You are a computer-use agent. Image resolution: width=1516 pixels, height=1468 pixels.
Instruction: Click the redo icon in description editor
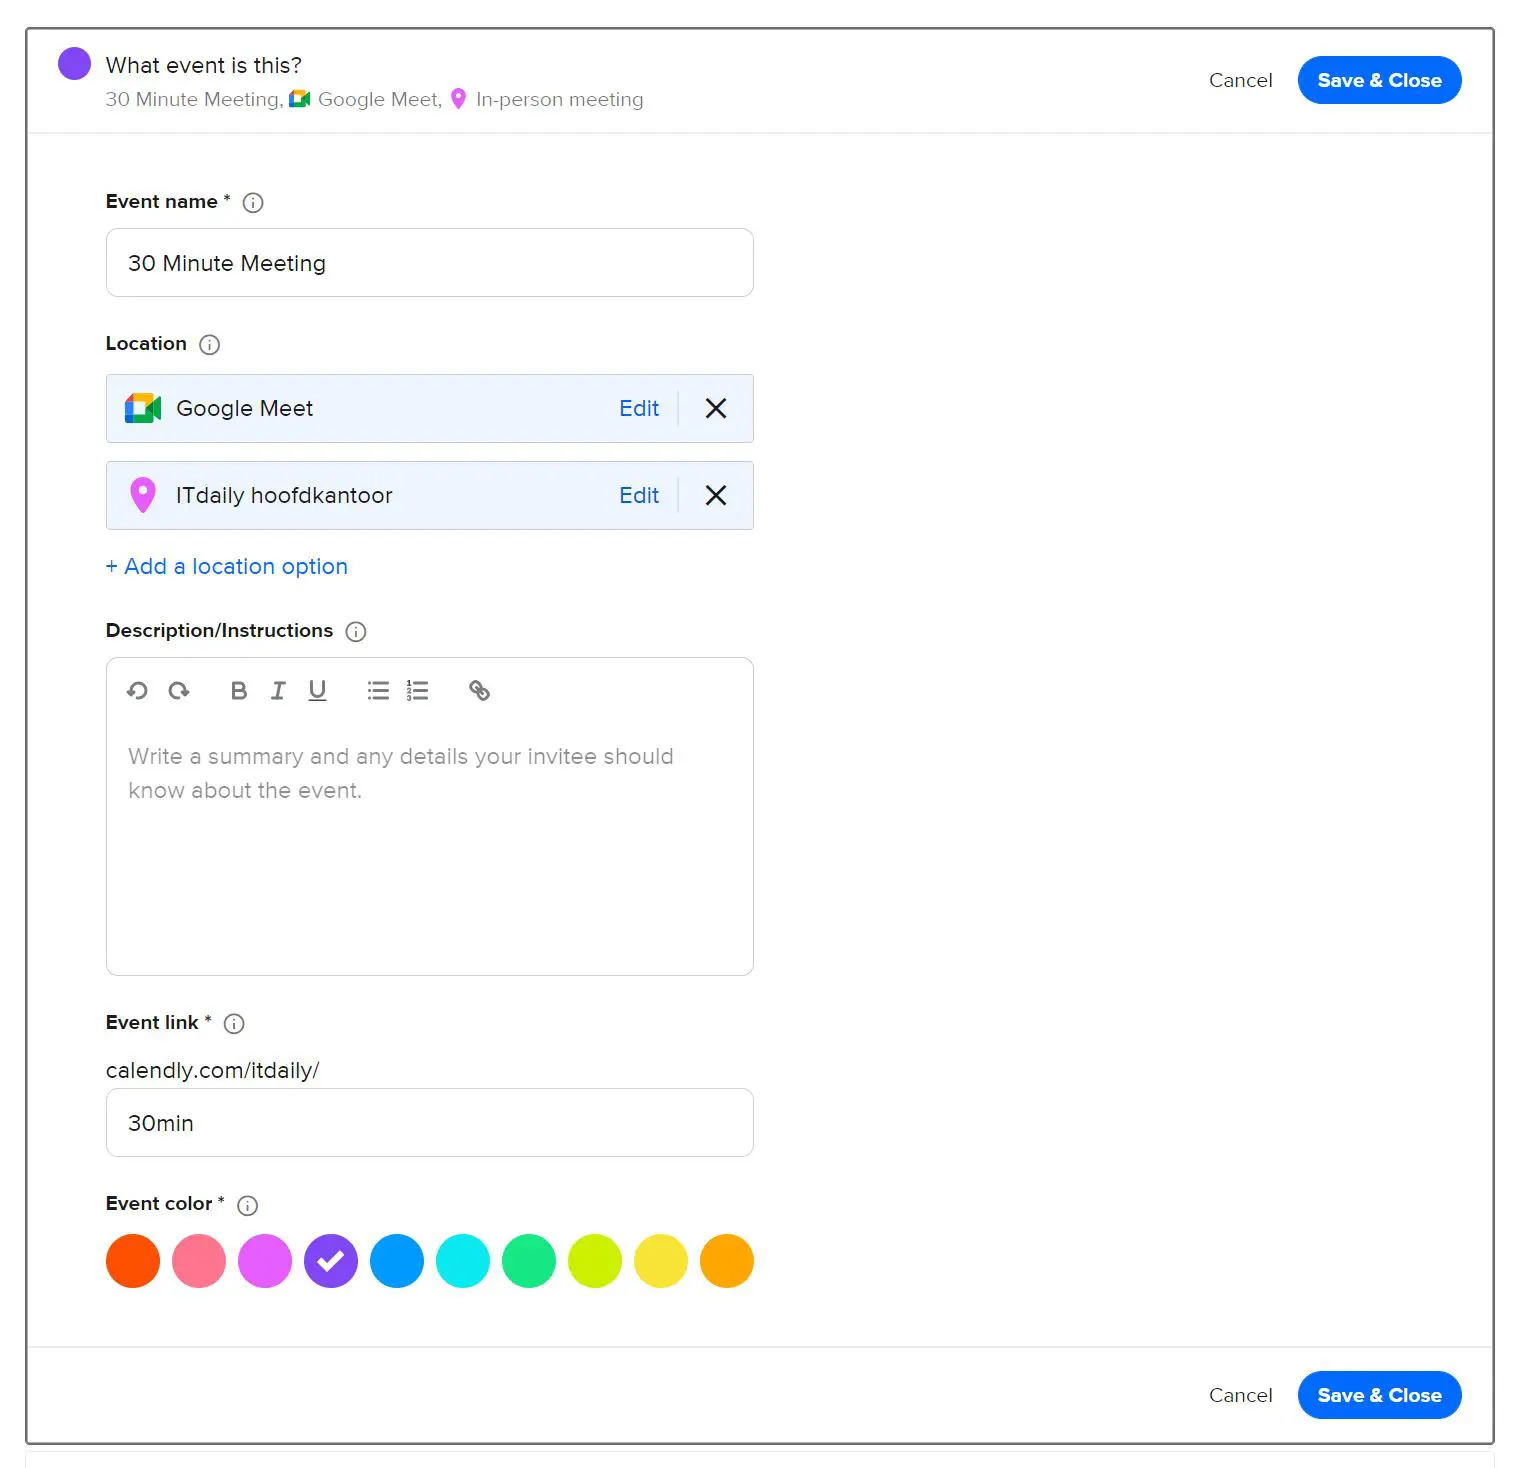click(179, 690)
